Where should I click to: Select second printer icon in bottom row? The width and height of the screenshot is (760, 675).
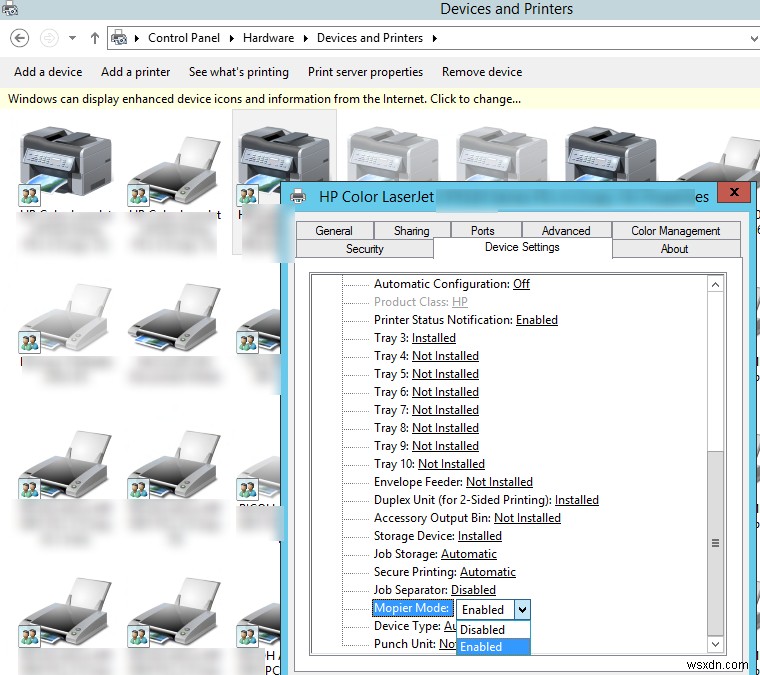click(x=174, y=612)
